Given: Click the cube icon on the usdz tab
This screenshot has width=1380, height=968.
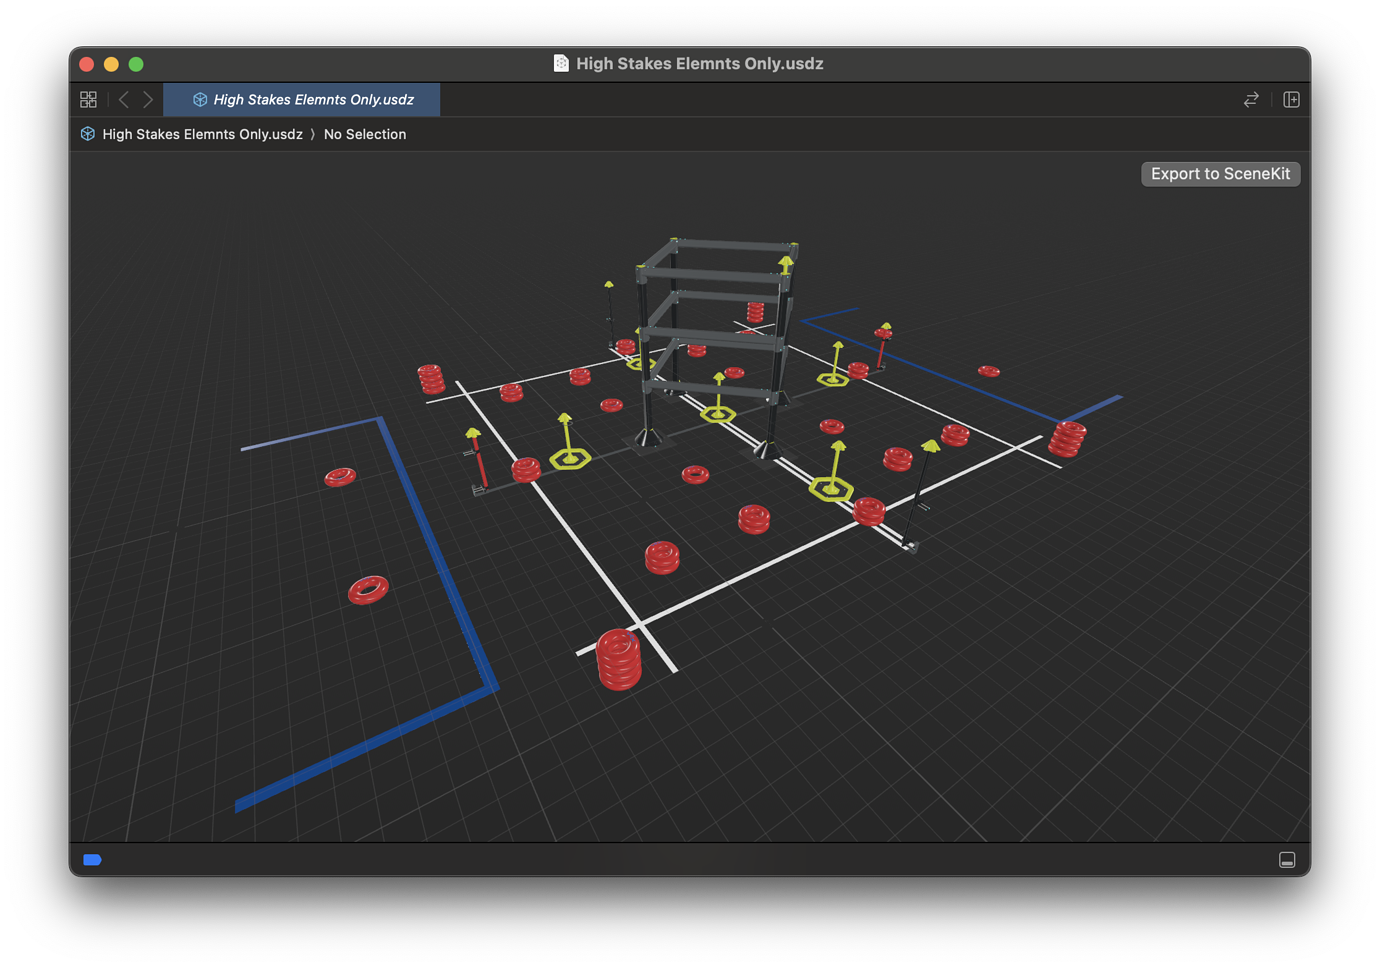Looking at the screenshot, I should pos(200,99).
